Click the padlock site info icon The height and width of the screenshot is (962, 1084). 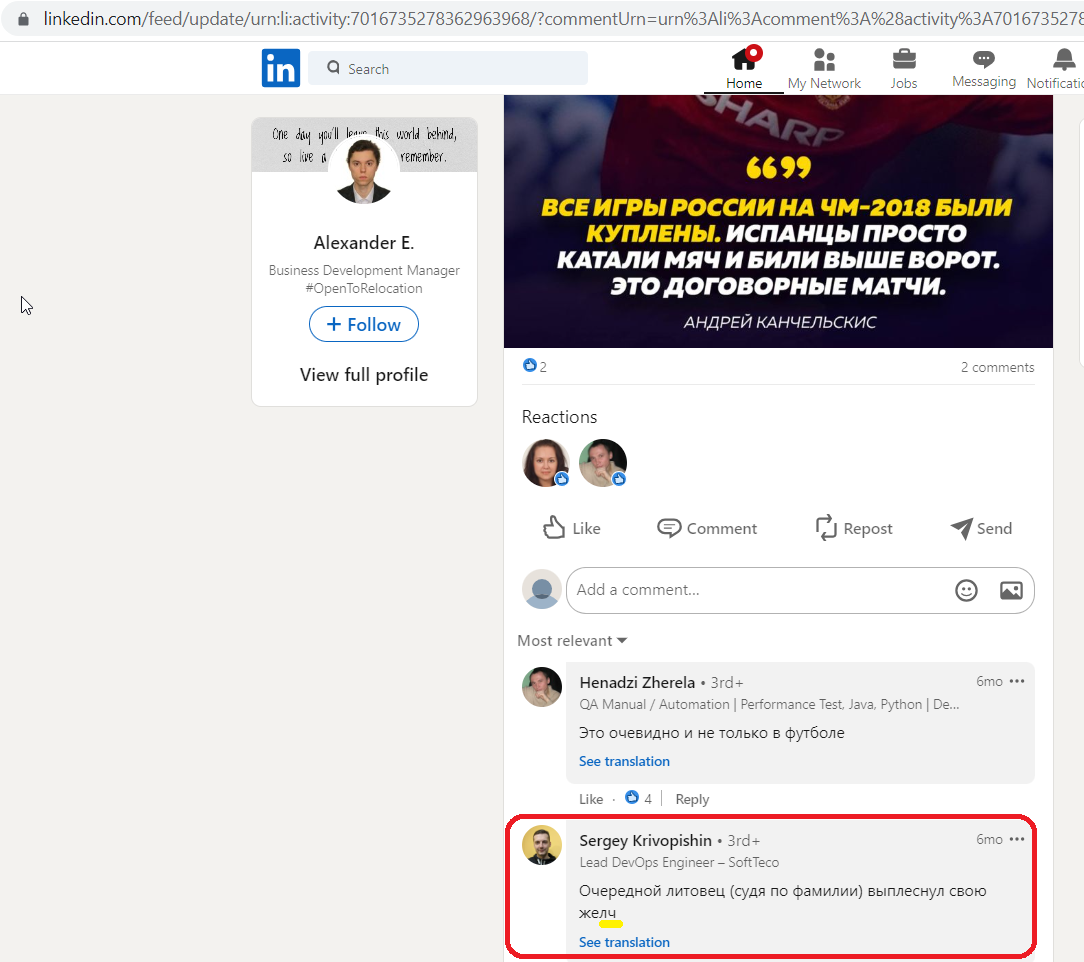(24, 19)
